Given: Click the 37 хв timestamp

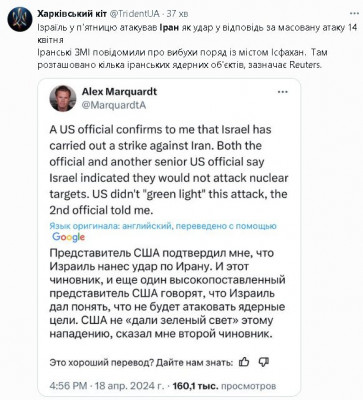Looking at the screenshot, I should tap(177, 14).
